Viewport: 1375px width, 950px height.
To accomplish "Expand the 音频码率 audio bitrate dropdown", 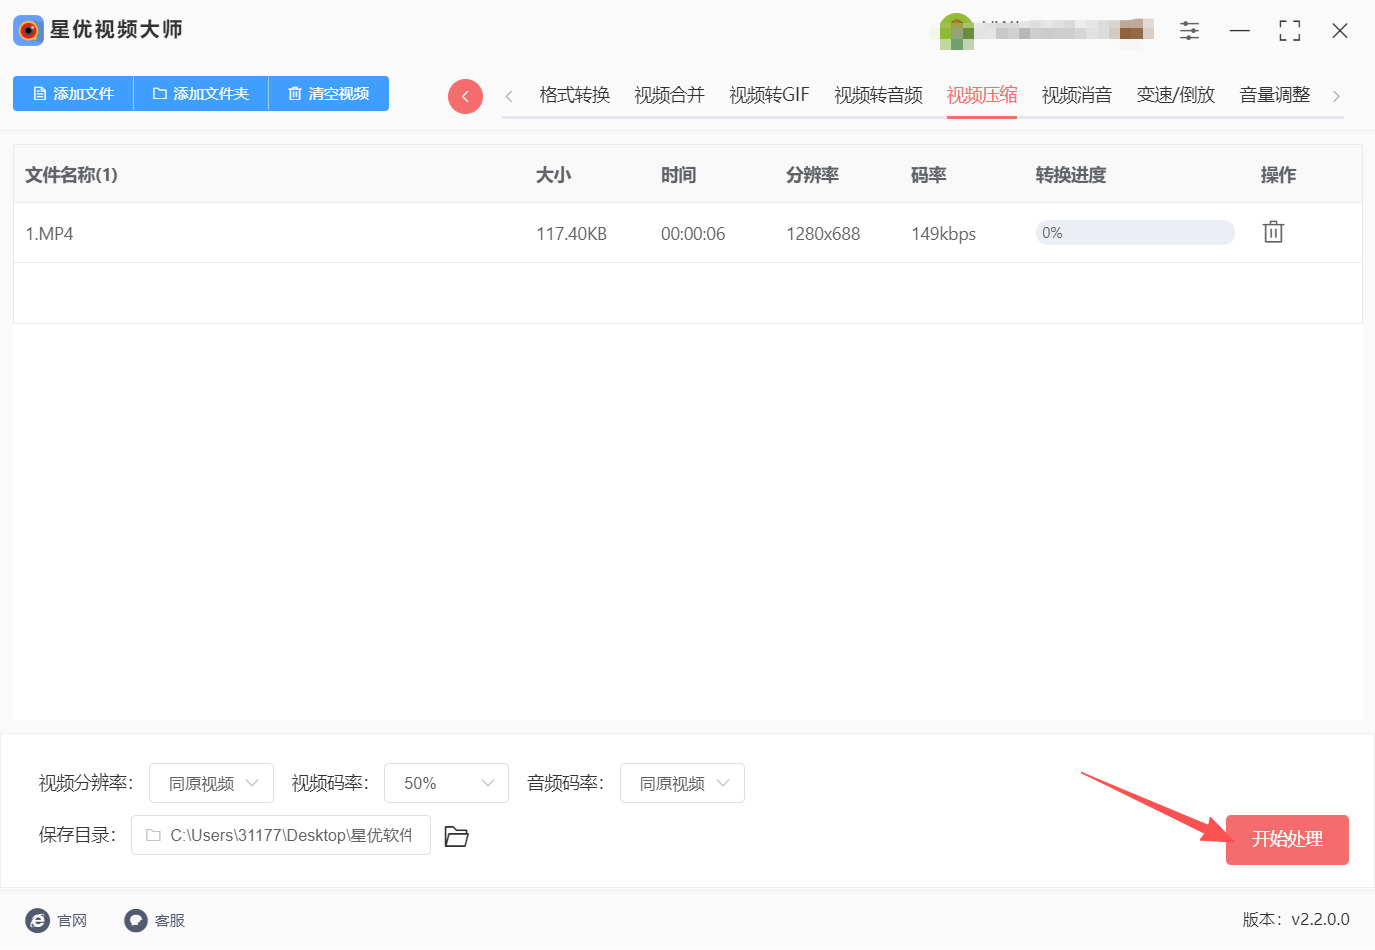I will click(682, 783).
